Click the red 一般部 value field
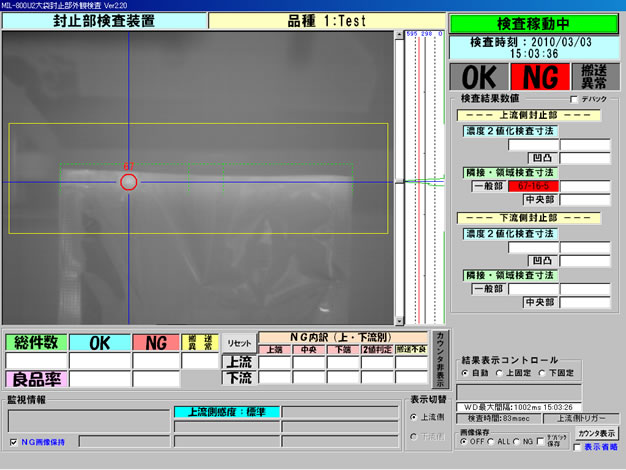Viewport: 626px width, 470px height. pos(532,186)
